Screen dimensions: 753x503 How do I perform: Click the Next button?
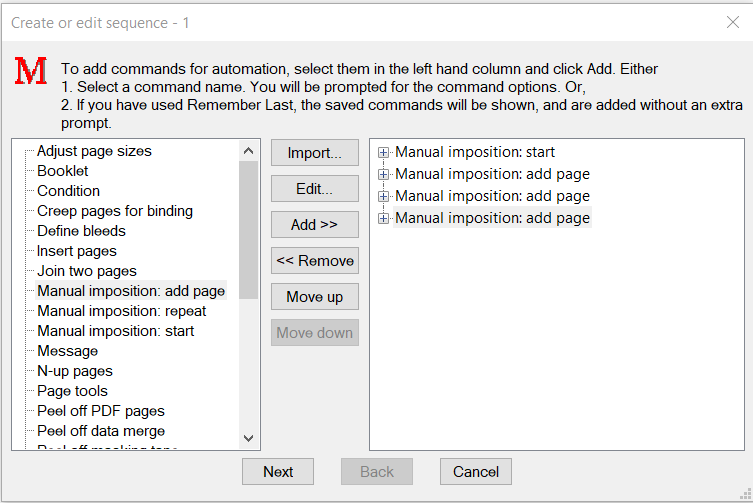coord(278,472)
